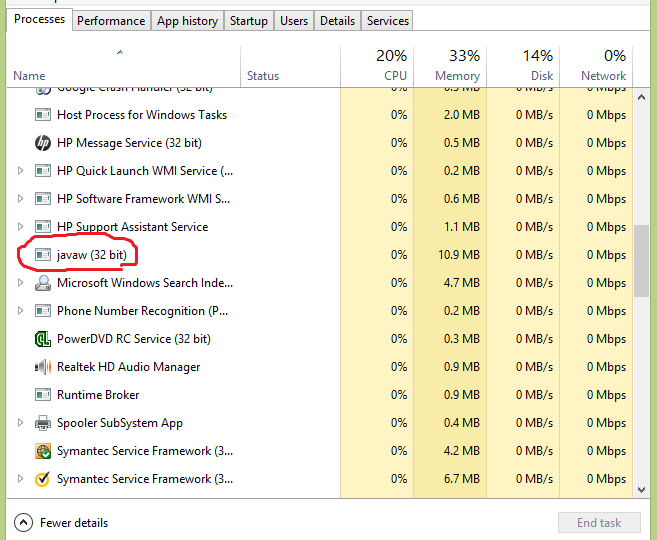Viewport: 657px width, 540px height.
Task: Click the Realtek HD Audio Manager speaker icon
Action: (43, 367)
